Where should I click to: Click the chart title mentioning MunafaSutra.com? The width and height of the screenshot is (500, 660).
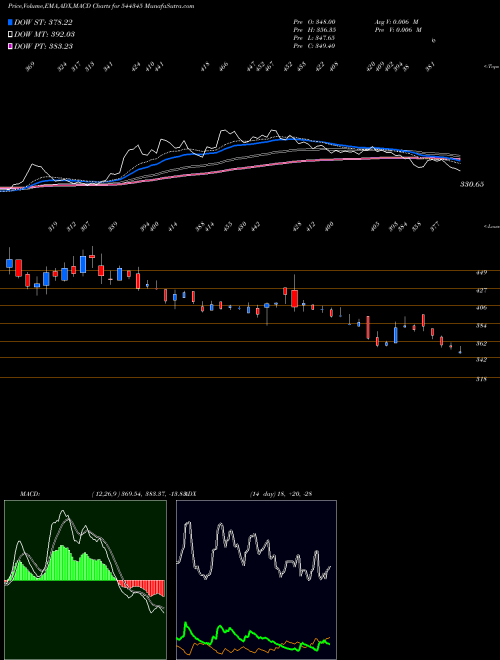(101, 6)
